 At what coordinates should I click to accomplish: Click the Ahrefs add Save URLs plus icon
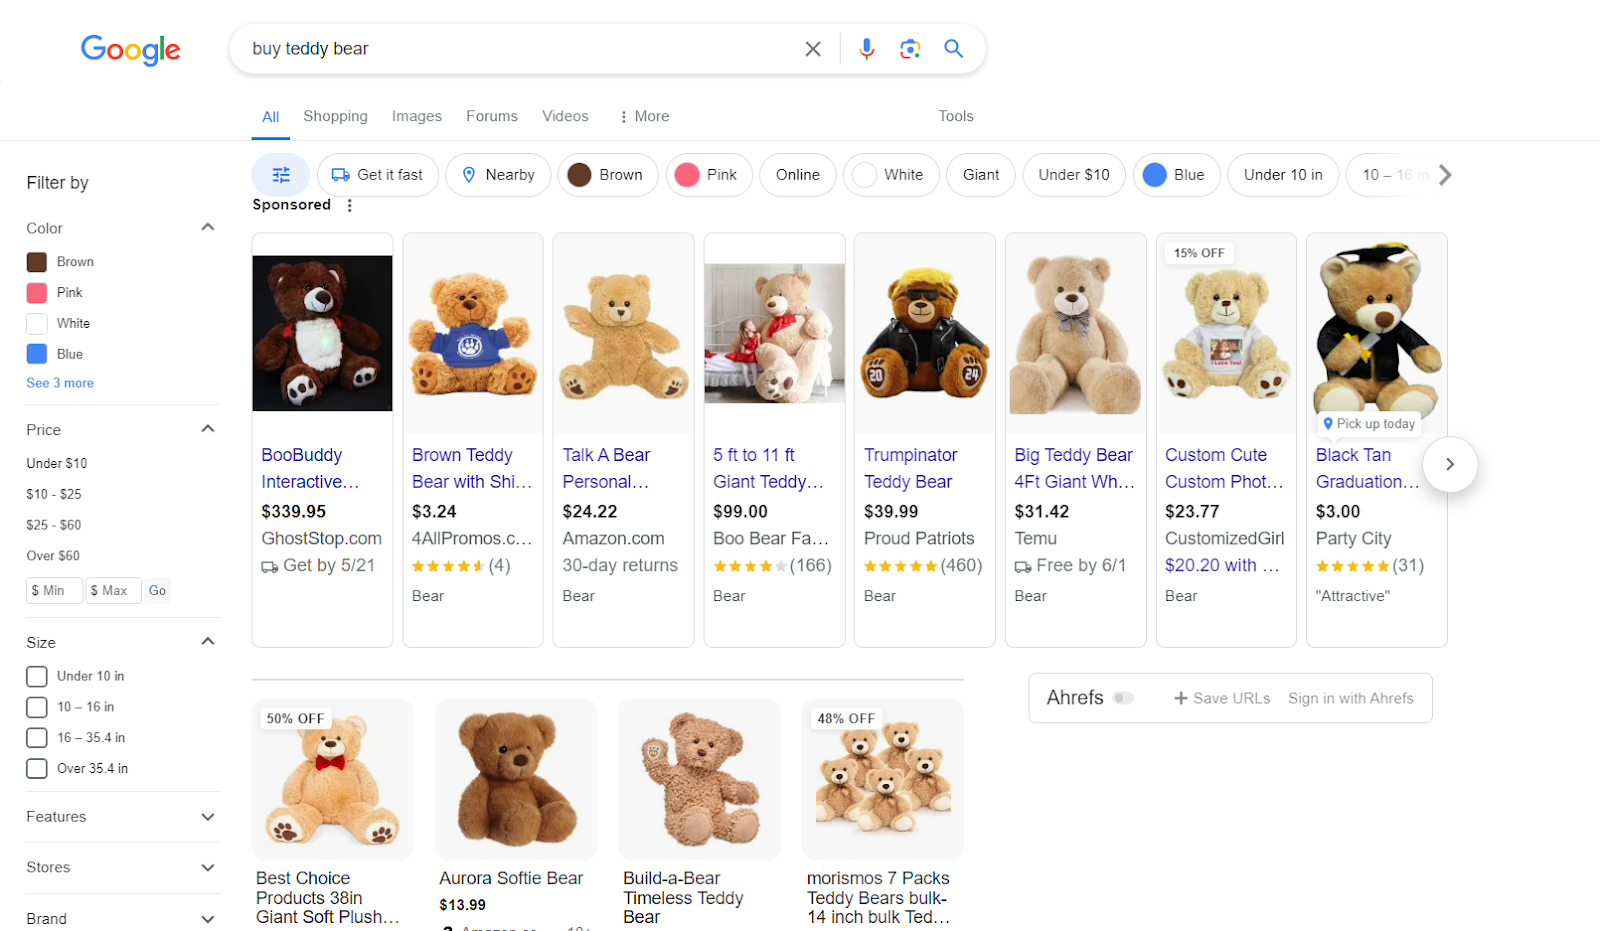tap(1180, 698)
